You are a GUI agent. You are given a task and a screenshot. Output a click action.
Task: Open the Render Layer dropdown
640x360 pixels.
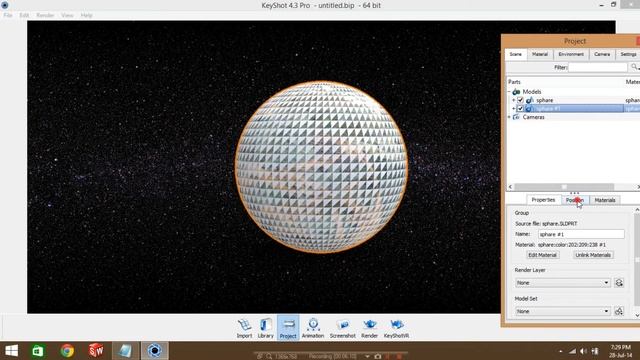point(562,282)
